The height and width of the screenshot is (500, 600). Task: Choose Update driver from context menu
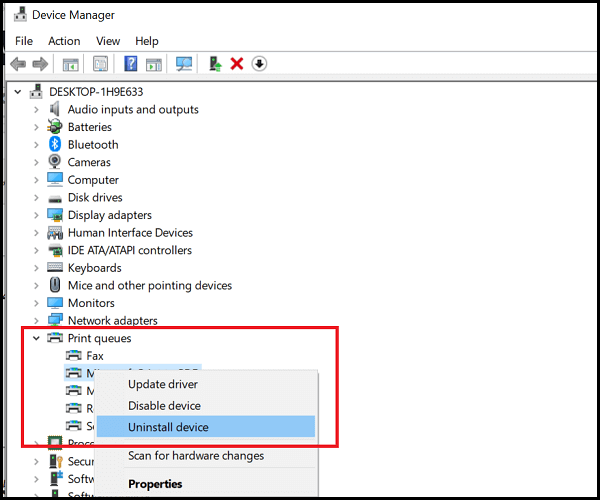coord(206,384)
